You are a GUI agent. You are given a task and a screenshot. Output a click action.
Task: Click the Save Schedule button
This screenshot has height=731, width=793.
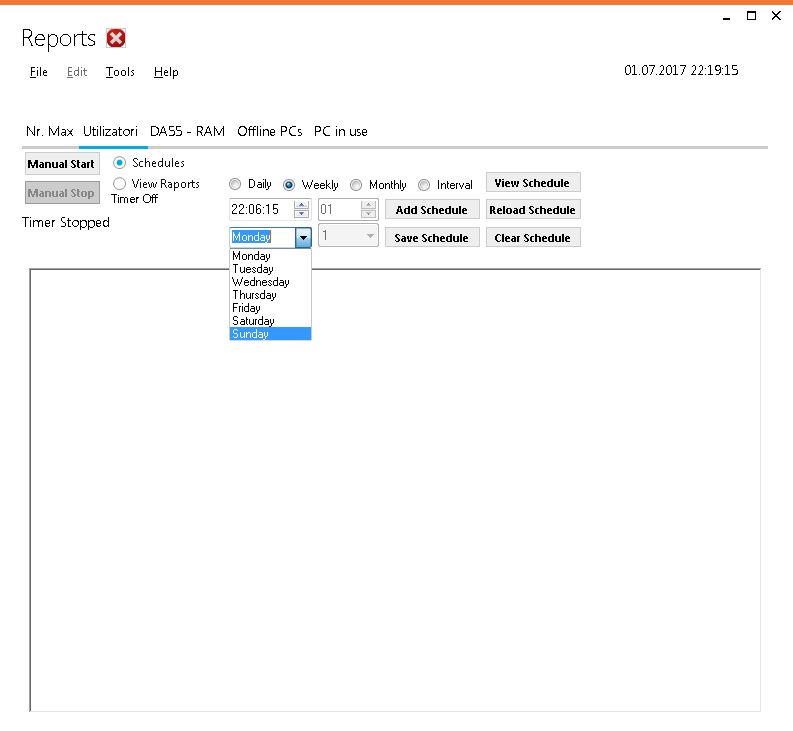431,238
